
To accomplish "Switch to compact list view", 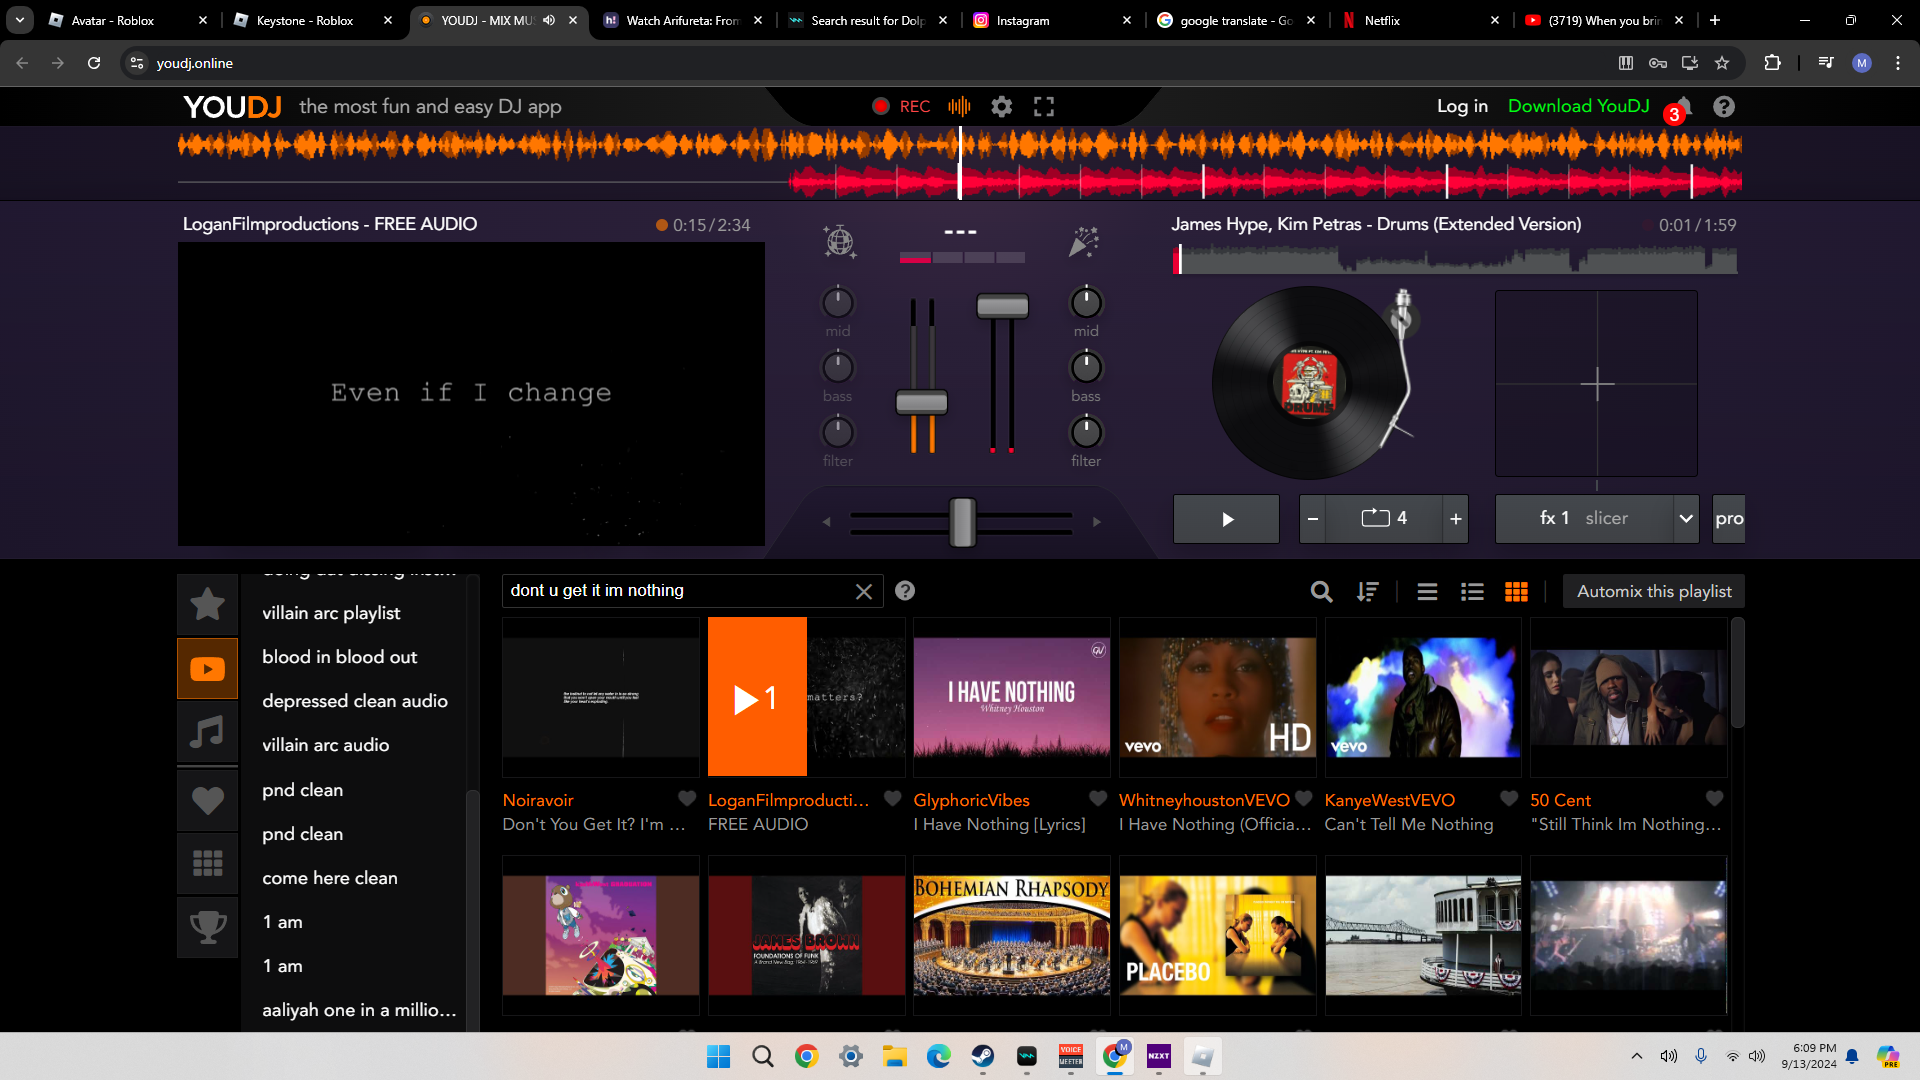I will 1427,592.
